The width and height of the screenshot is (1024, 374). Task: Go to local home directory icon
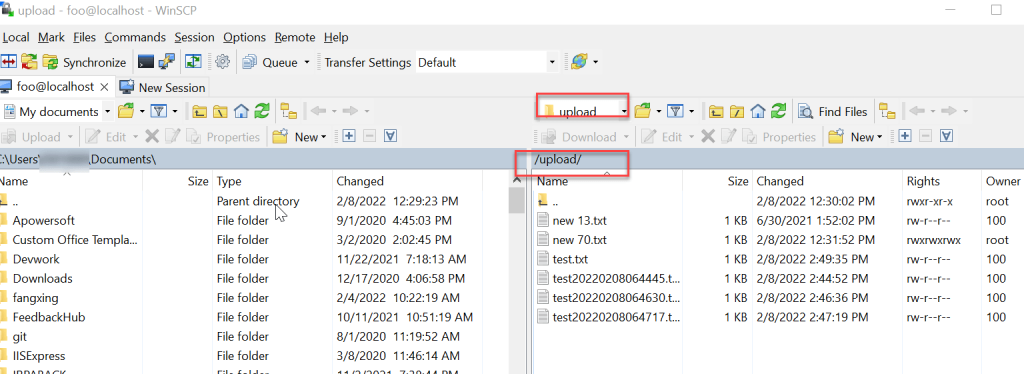tap(241, 112)
